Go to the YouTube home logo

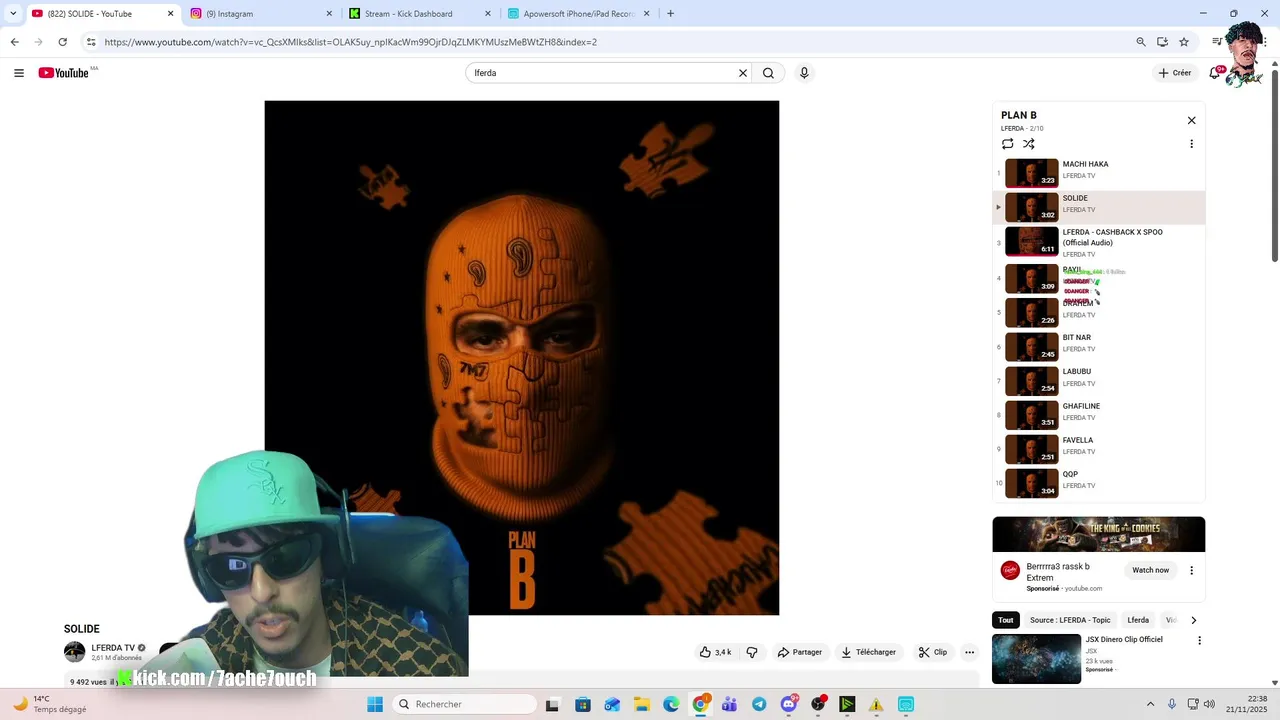[63, 73]
